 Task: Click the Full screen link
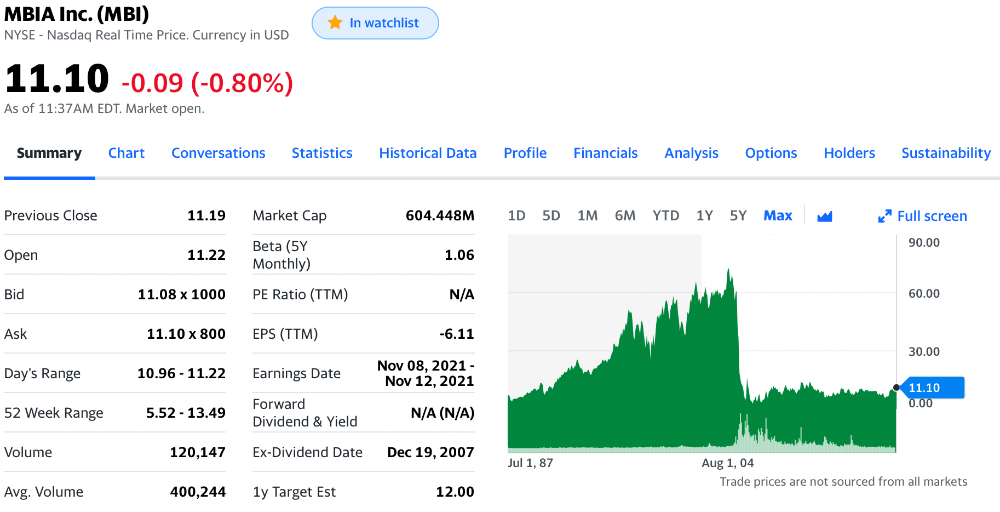tap(932, 216)
